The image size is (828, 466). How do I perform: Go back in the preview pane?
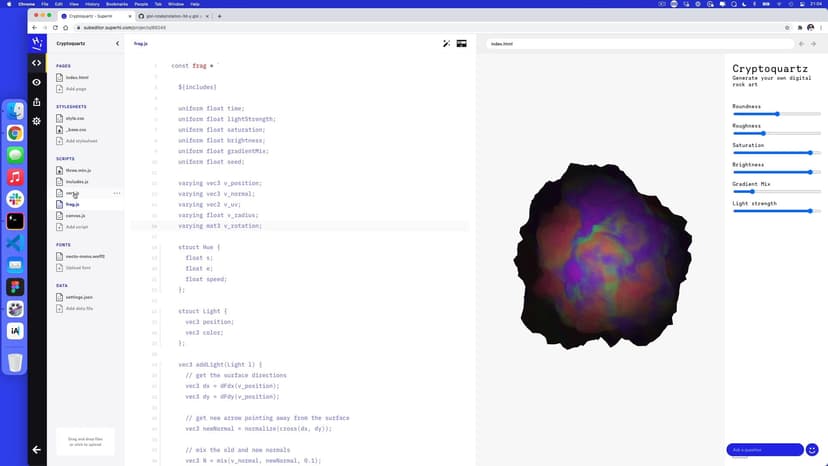[x=803, y=44]
